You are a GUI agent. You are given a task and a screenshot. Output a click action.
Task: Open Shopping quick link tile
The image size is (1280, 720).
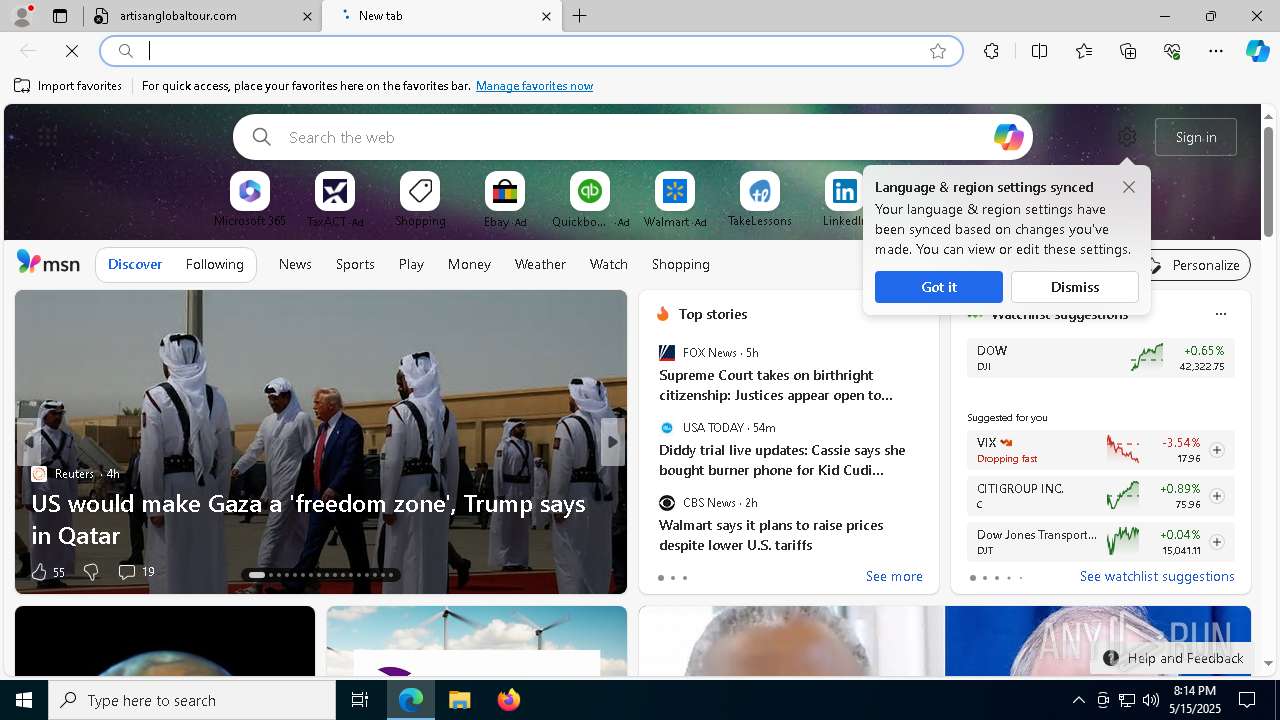coord(420,200)
